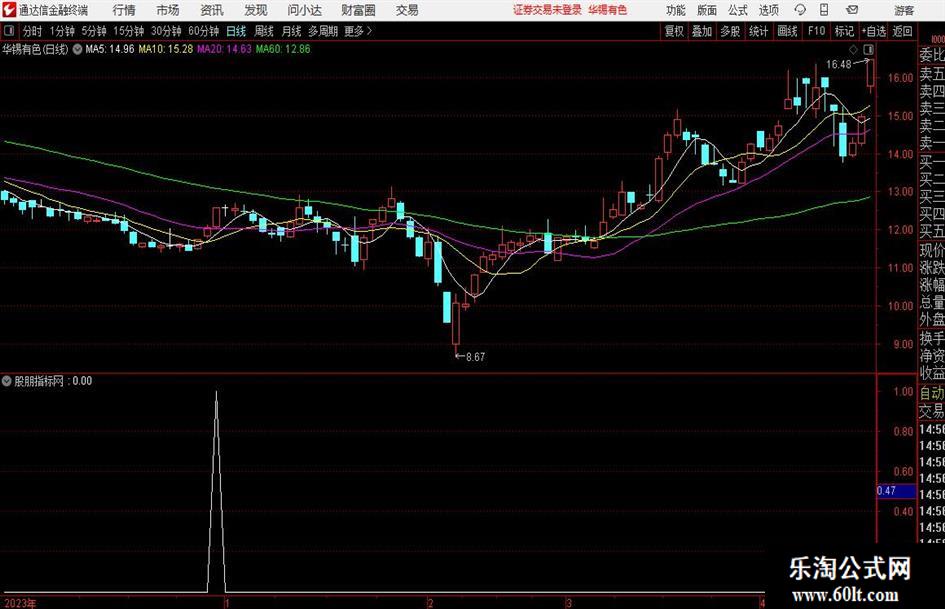The width and height of the screenshot is (945, 609).
Task: Click the 复权 toolbar button
Action: [x=674, y=31]
